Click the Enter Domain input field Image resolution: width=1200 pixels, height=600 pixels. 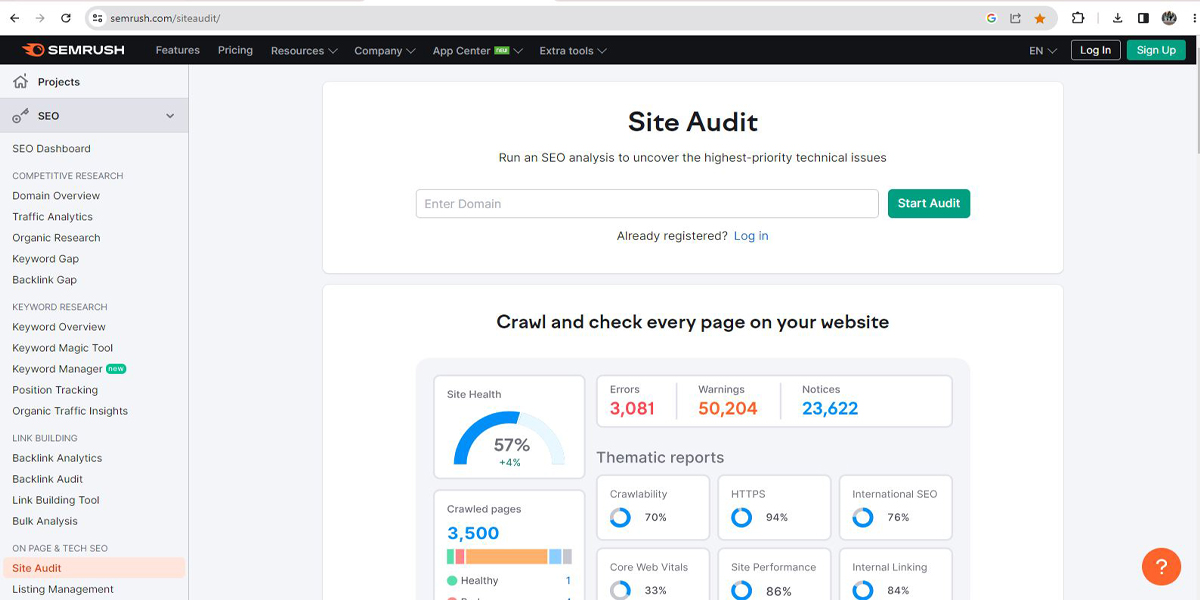click(647, 203)
